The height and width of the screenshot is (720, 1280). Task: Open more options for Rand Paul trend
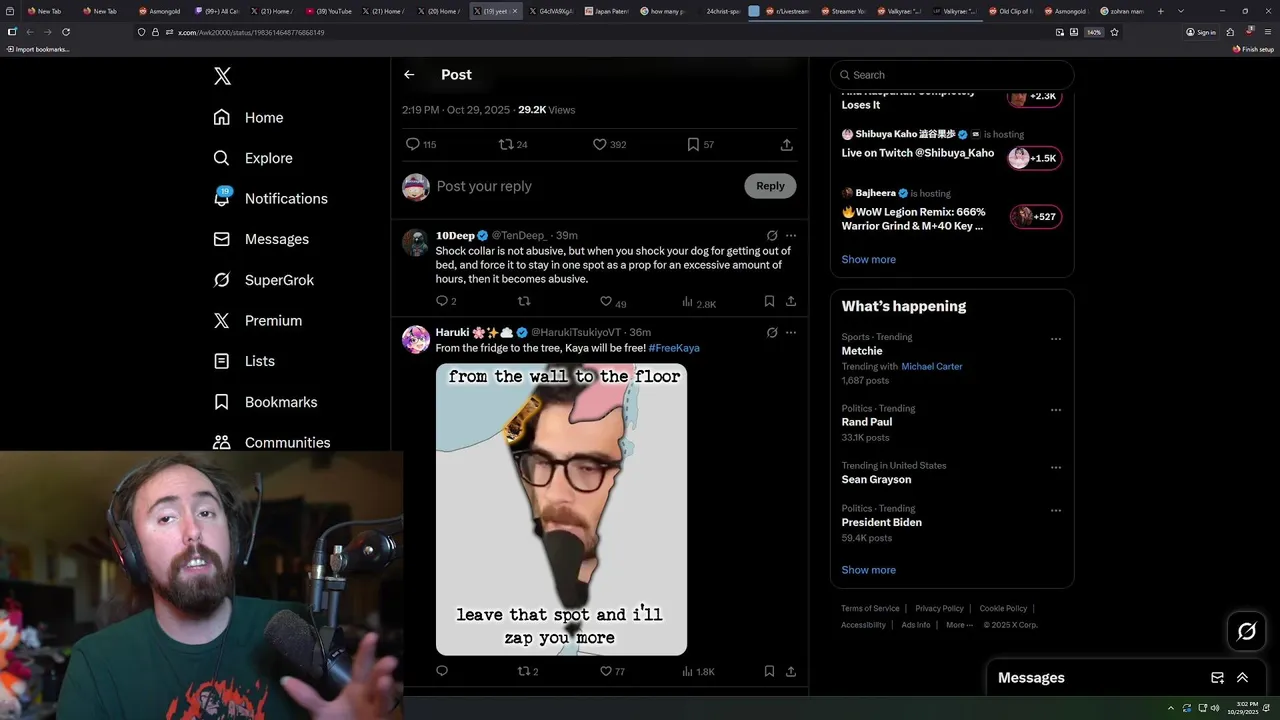click(1055, 410)
